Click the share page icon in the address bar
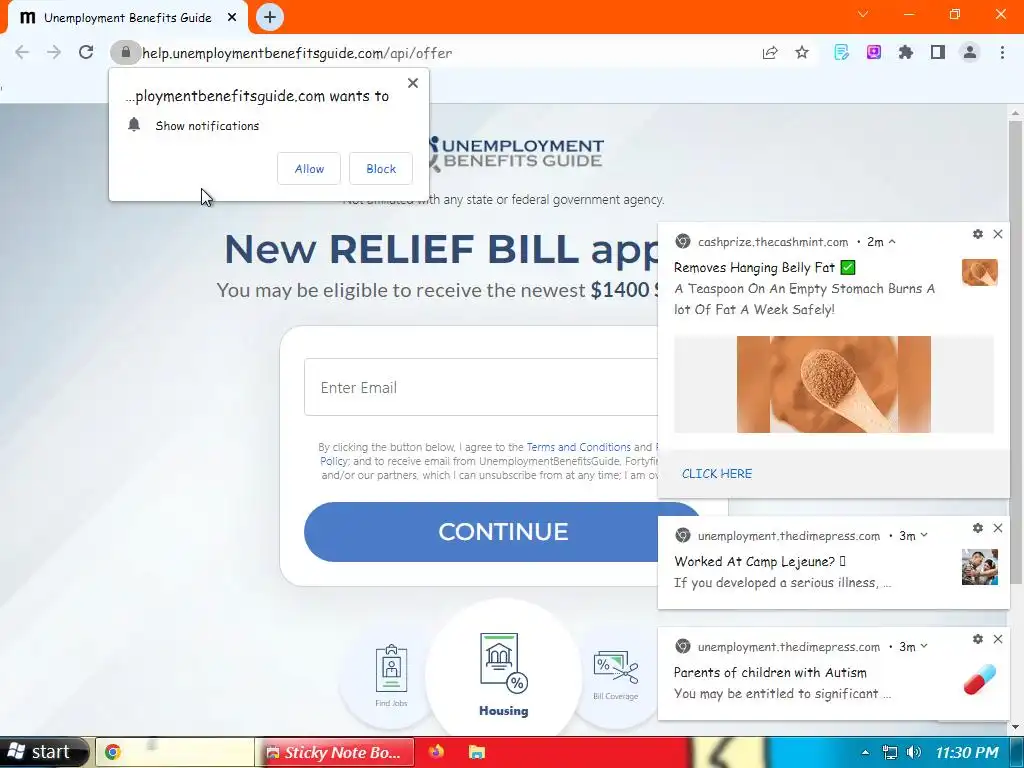Viewport: 1024px width, 768px height. (x=770, y=53)
